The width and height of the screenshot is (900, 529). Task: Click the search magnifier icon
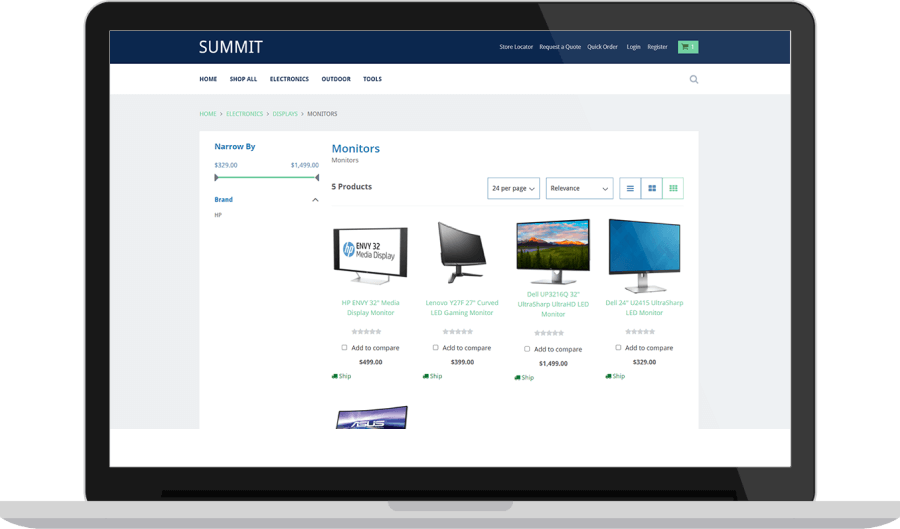694,79
